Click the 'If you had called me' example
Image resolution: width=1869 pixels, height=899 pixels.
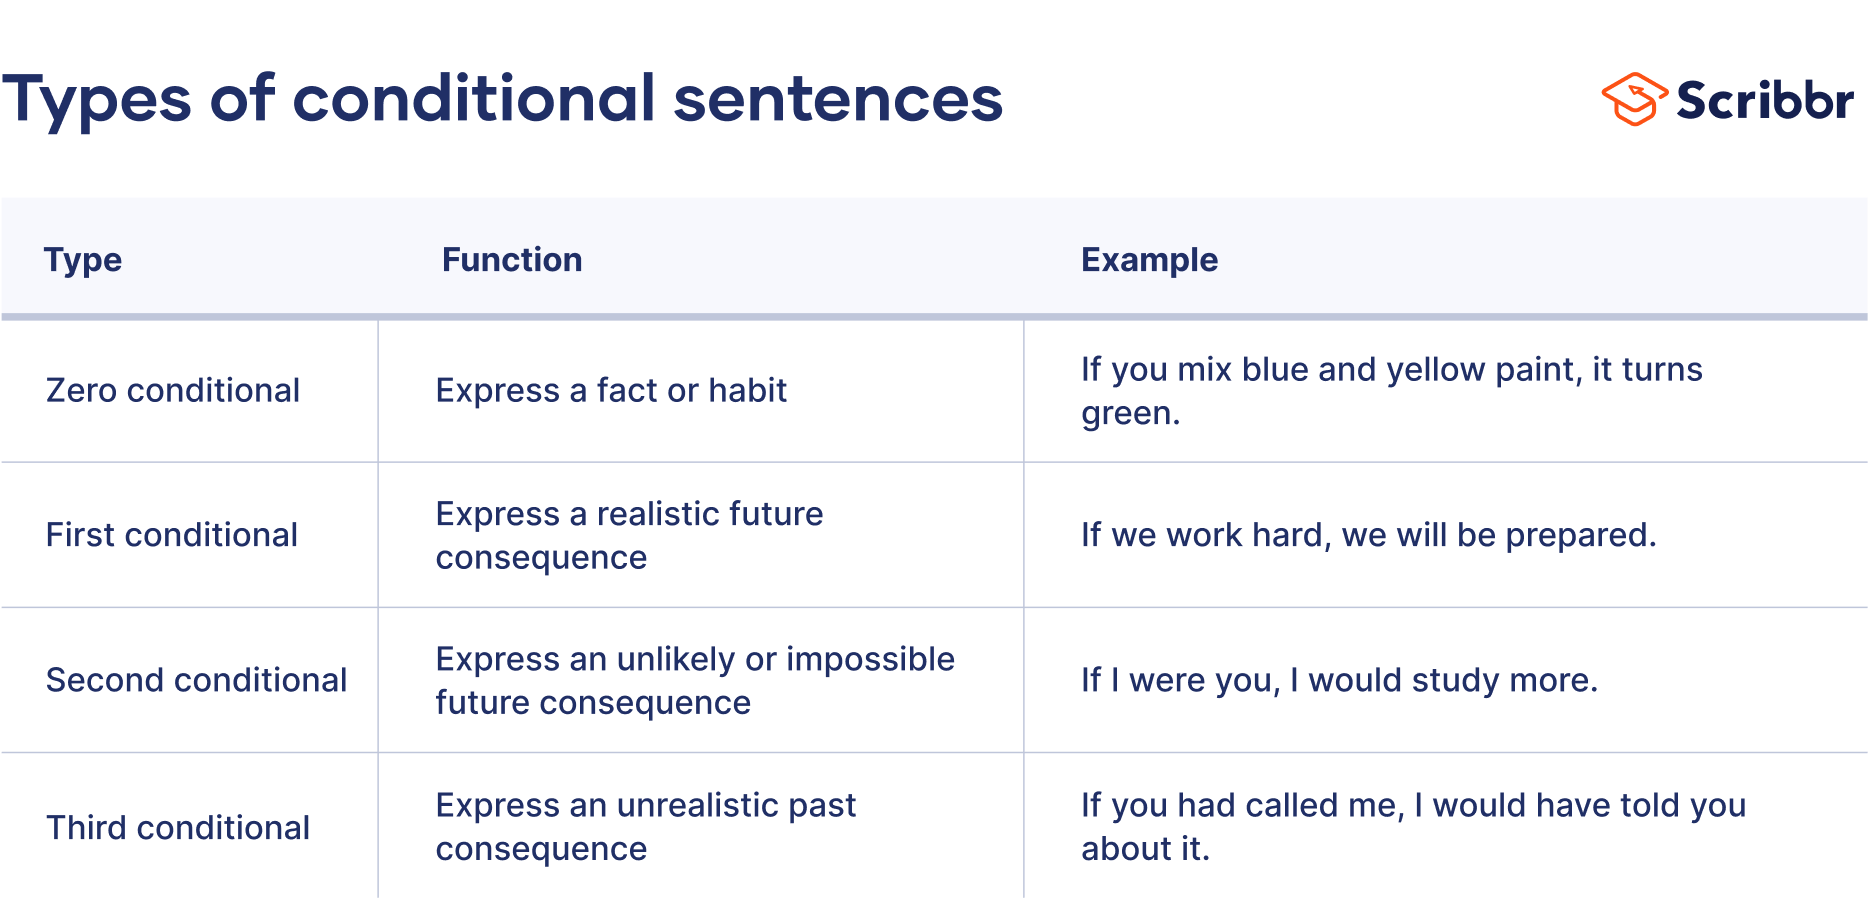(1413, 805)
